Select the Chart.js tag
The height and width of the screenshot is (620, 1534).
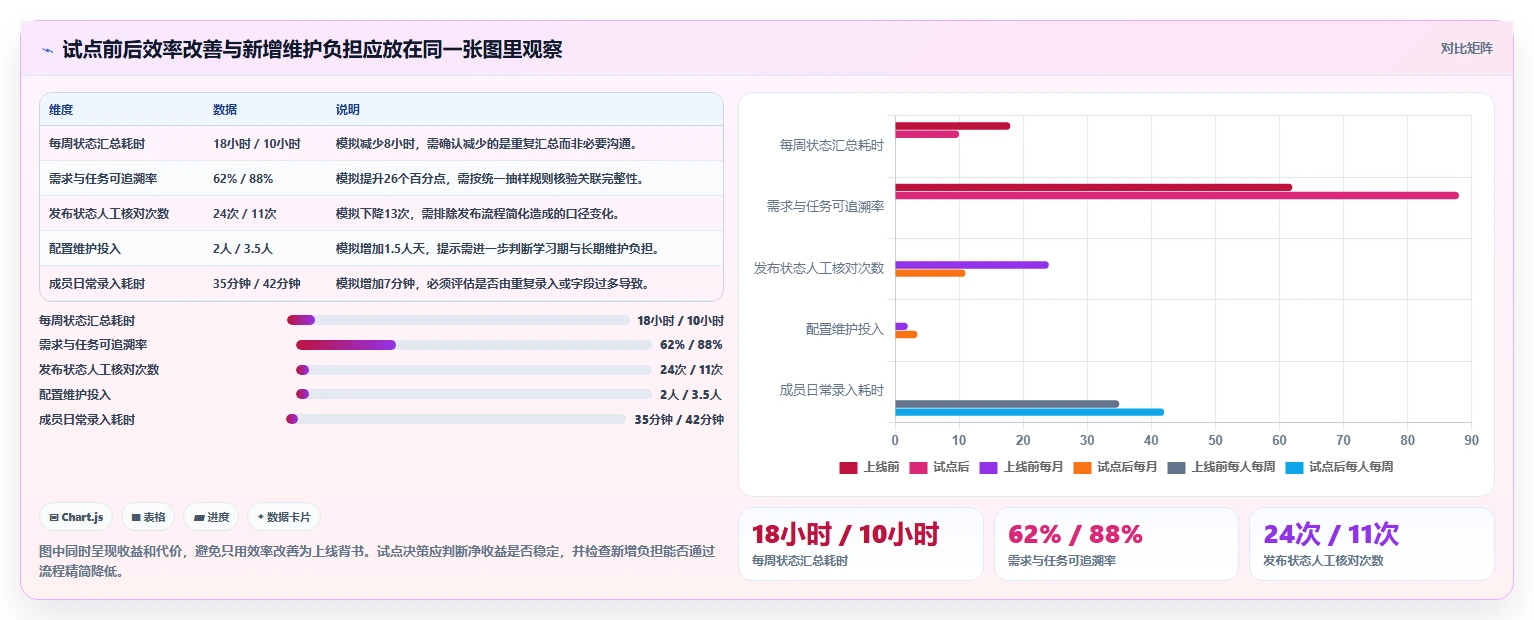tap(77, 517)
